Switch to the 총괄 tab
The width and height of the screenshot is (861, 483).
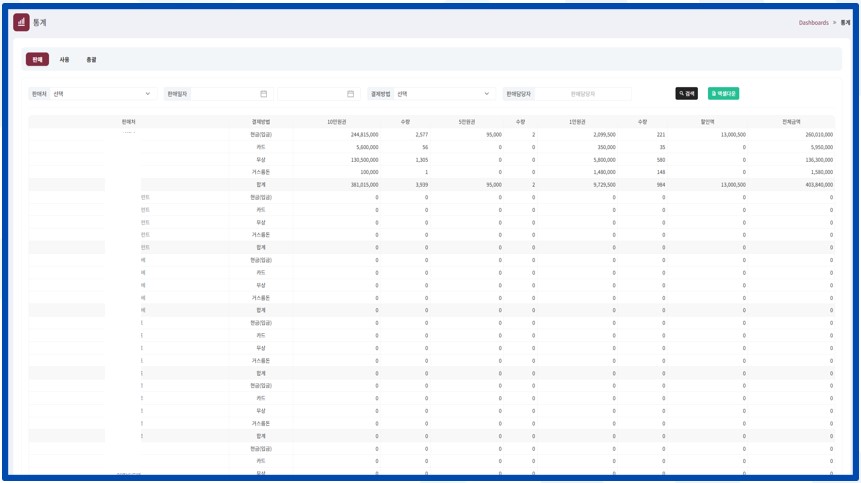(x=91, y=60)
